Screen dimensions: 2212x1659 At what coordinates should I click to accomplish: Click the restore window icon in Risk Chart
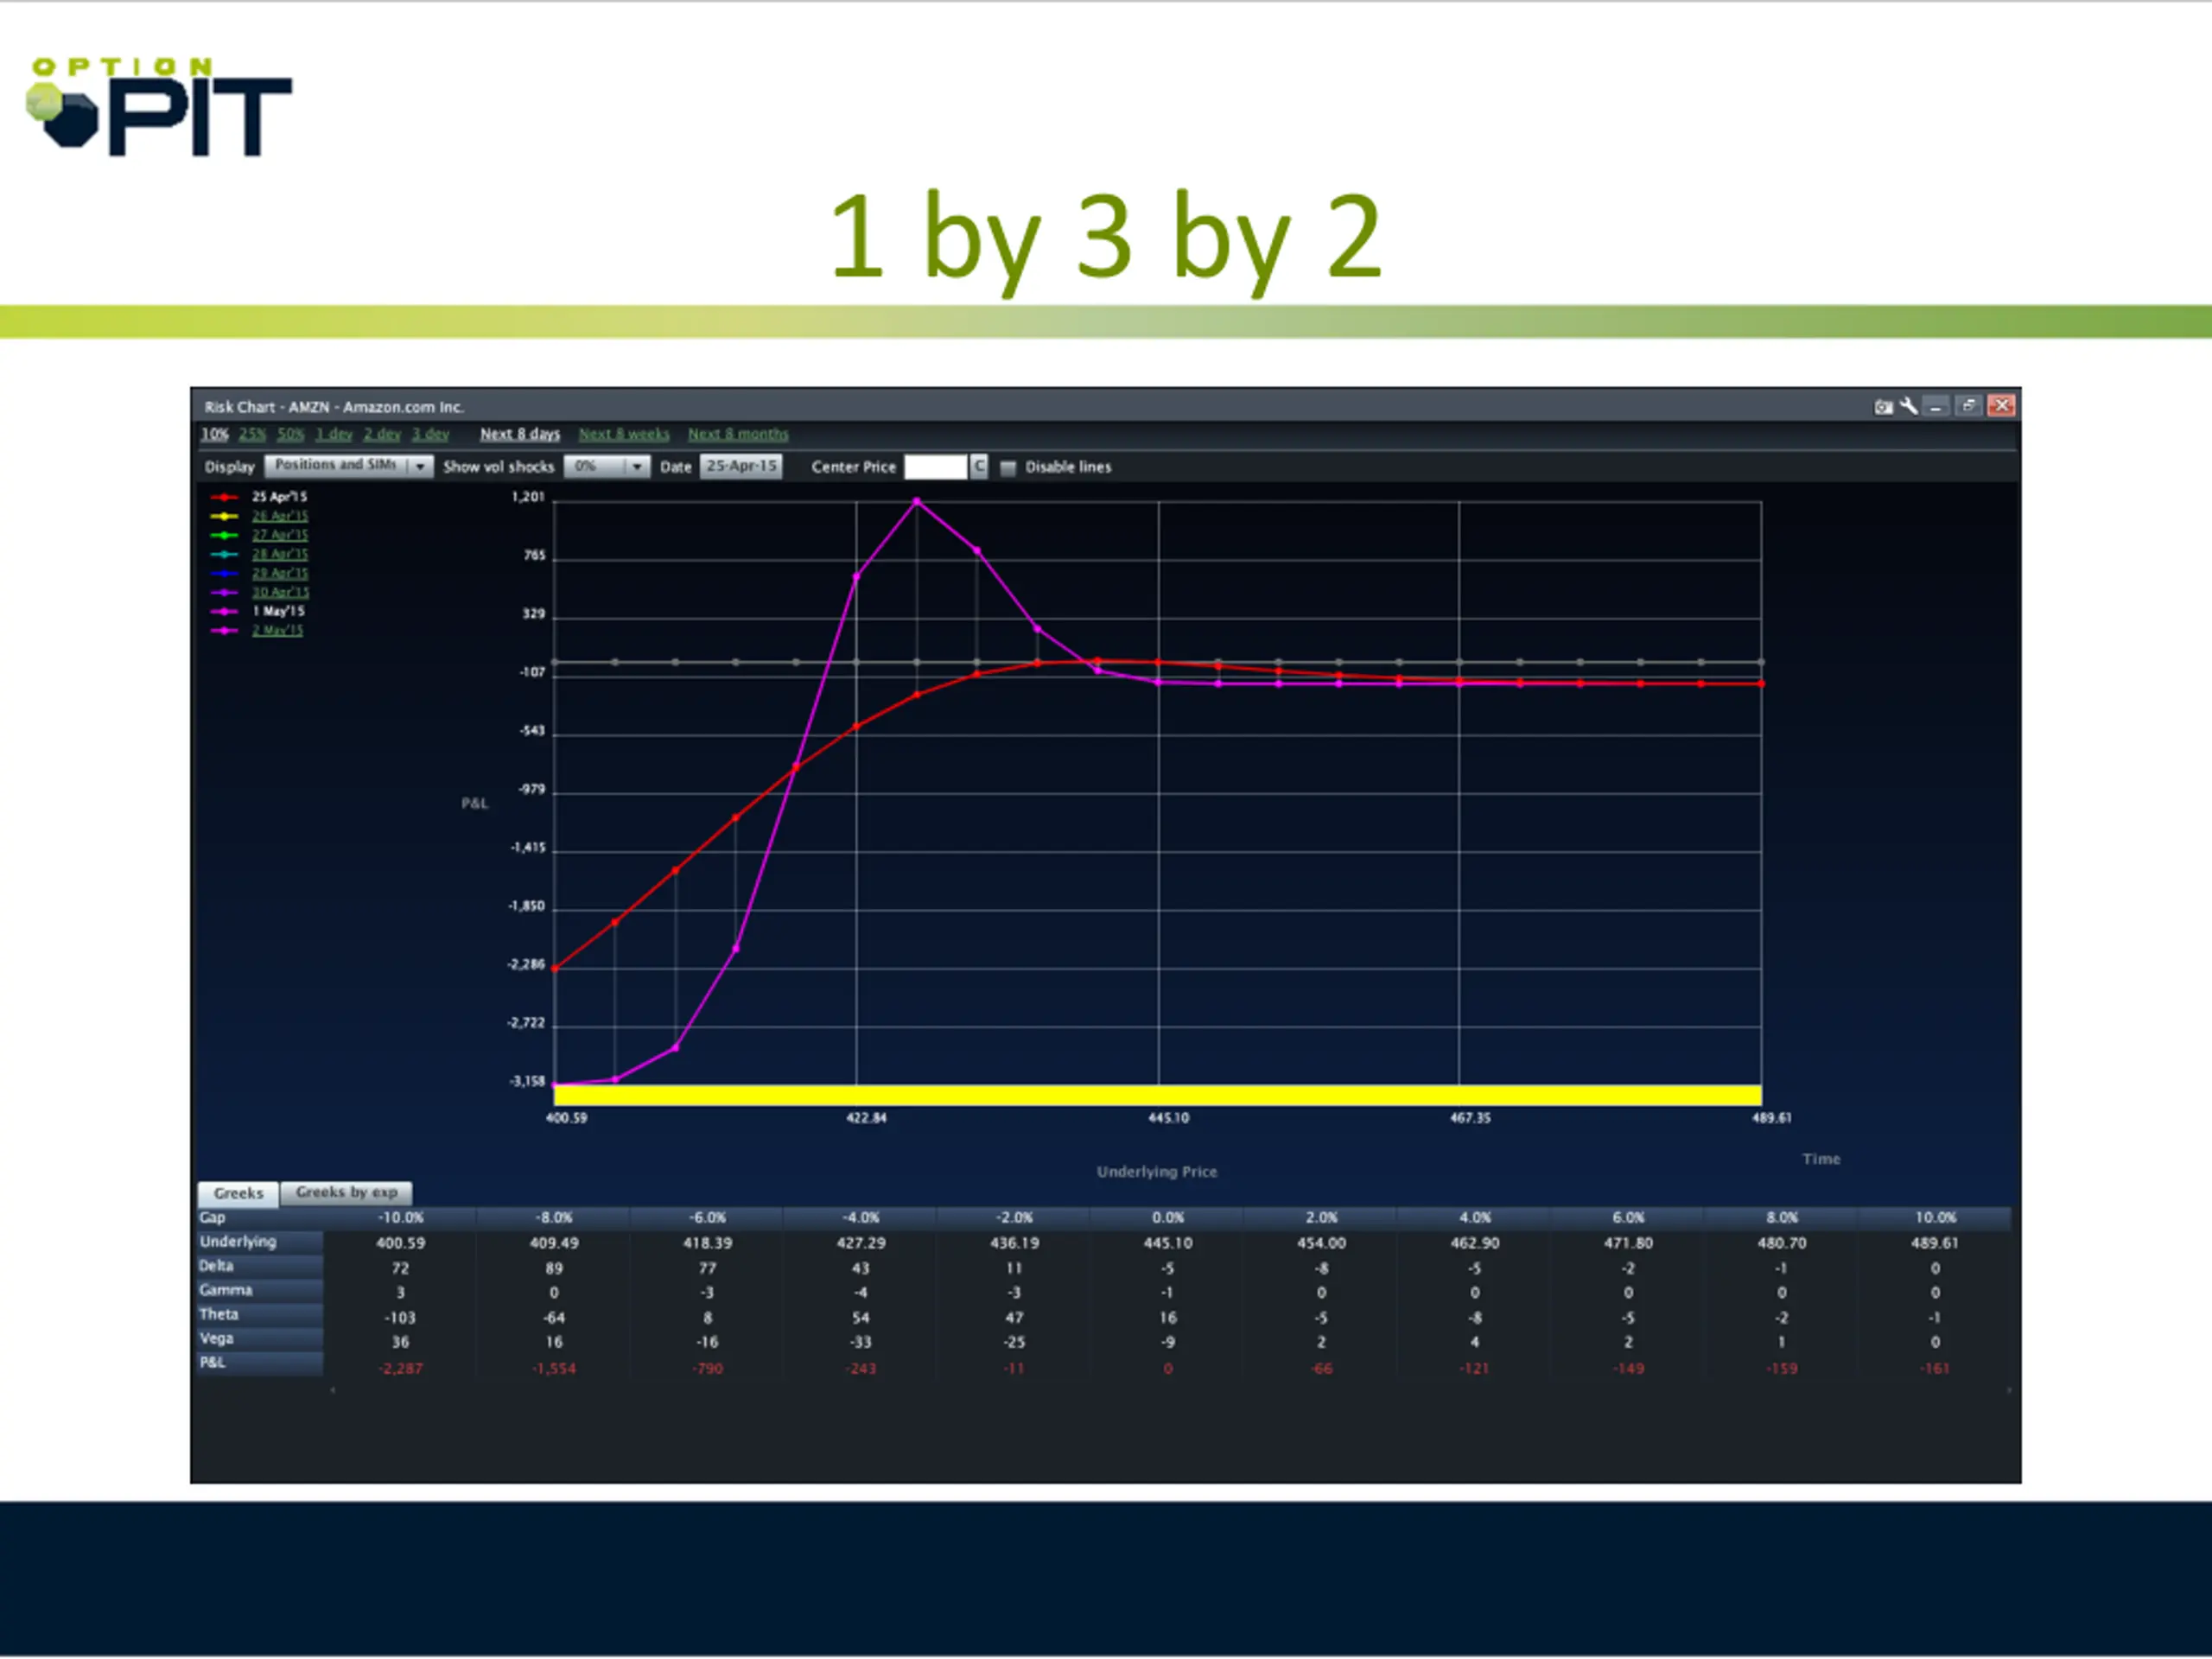(x=1968, y=405)
